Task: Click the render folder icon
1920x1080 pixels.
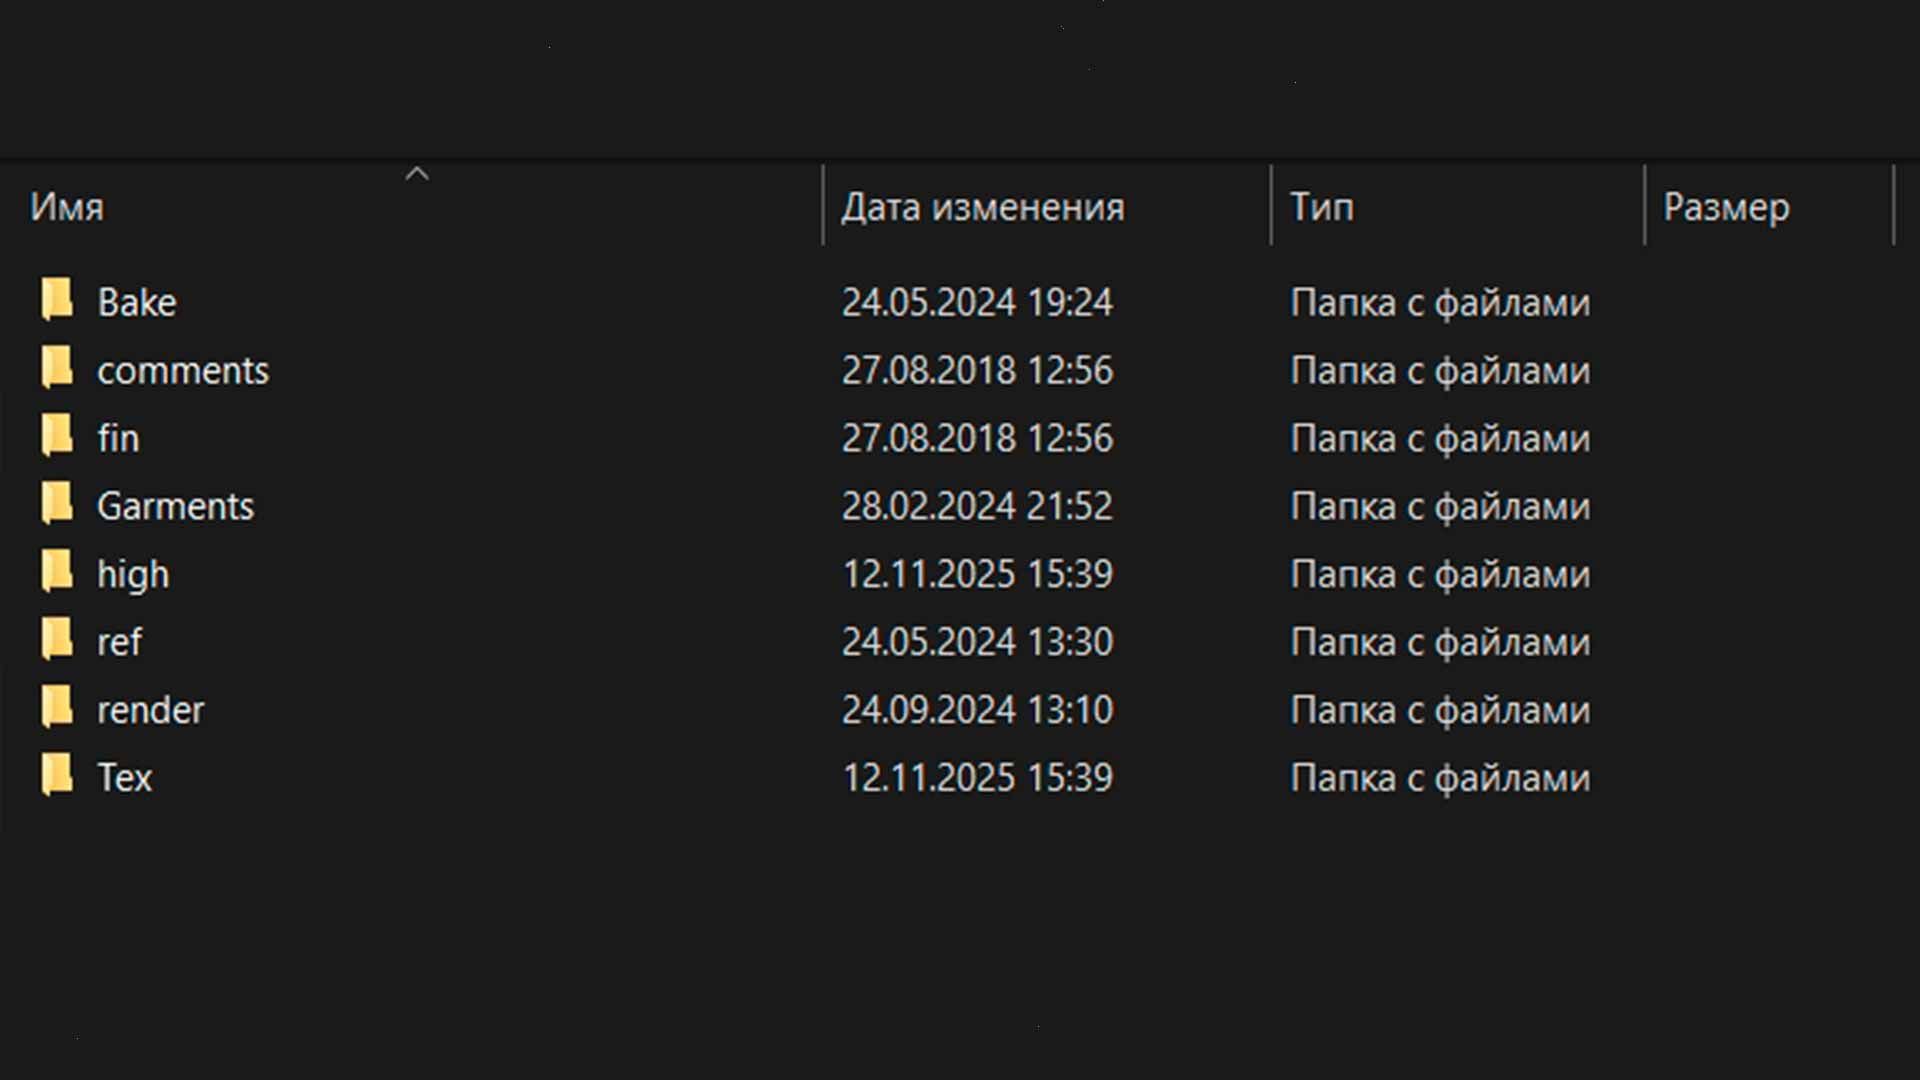Action: tap(57, 709)
